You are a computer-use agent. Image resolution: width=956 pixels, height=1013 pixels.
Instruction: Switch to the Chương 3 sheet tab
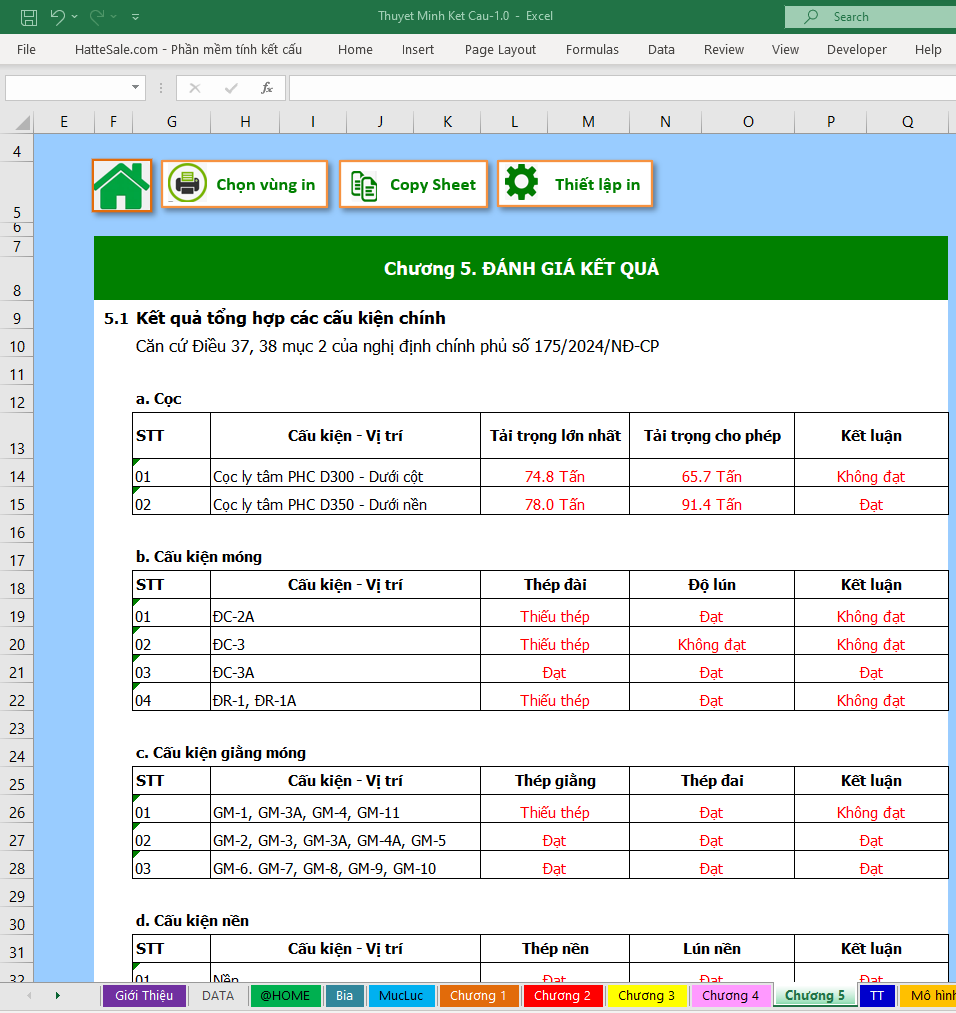pyautogui.click(x=646, y=996)
